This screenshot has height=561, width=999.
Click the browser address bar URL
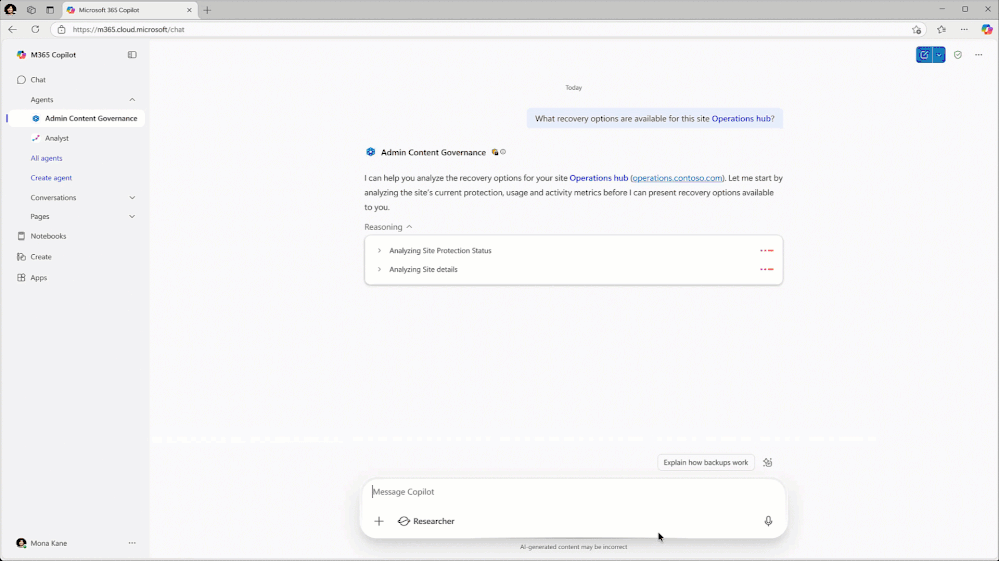click(x=128, y=29)
